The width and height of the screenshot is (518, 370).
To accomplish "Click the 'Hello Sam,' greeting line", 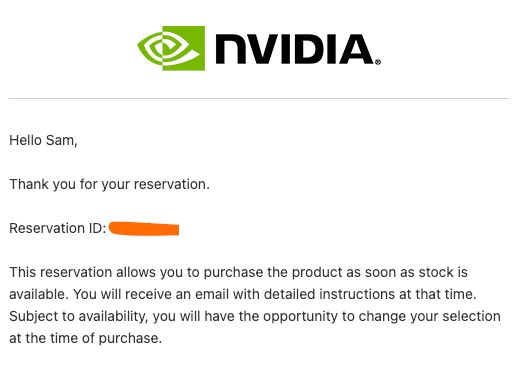I will pyautogui.click(x=43, y=140).
